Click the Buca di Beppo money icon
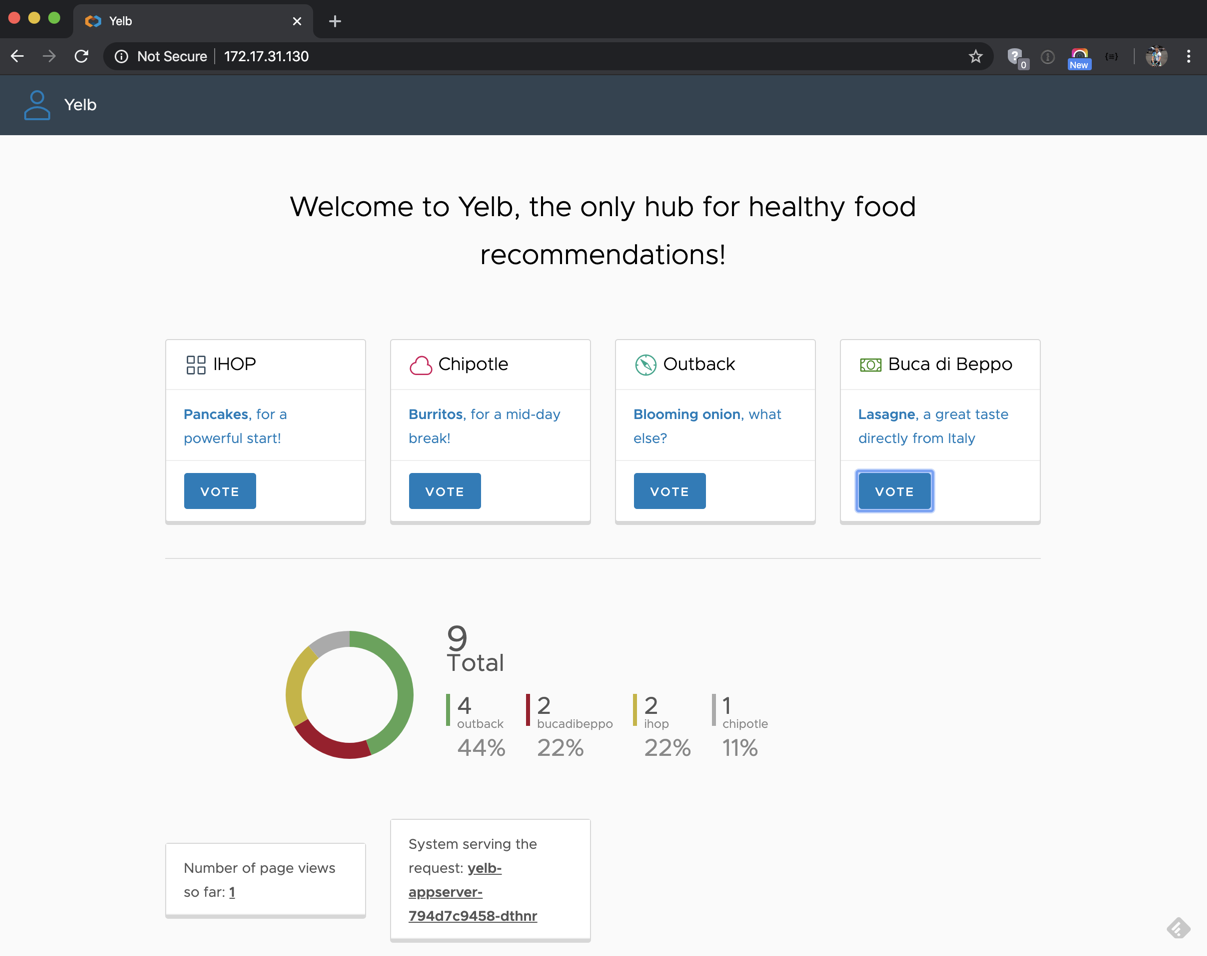 tap(871, 365)
